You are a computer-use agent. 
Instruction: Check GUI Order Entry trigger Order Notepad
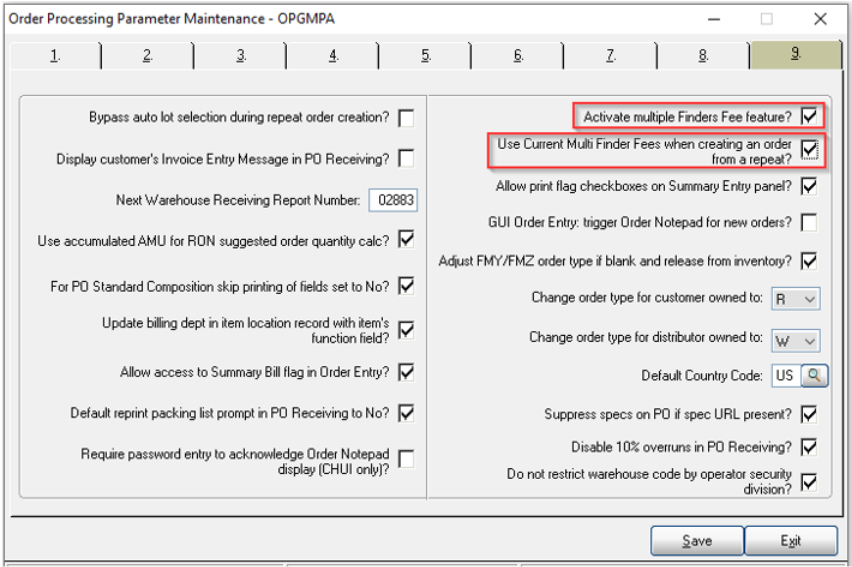pyautogui.click(x=809, y=222)
